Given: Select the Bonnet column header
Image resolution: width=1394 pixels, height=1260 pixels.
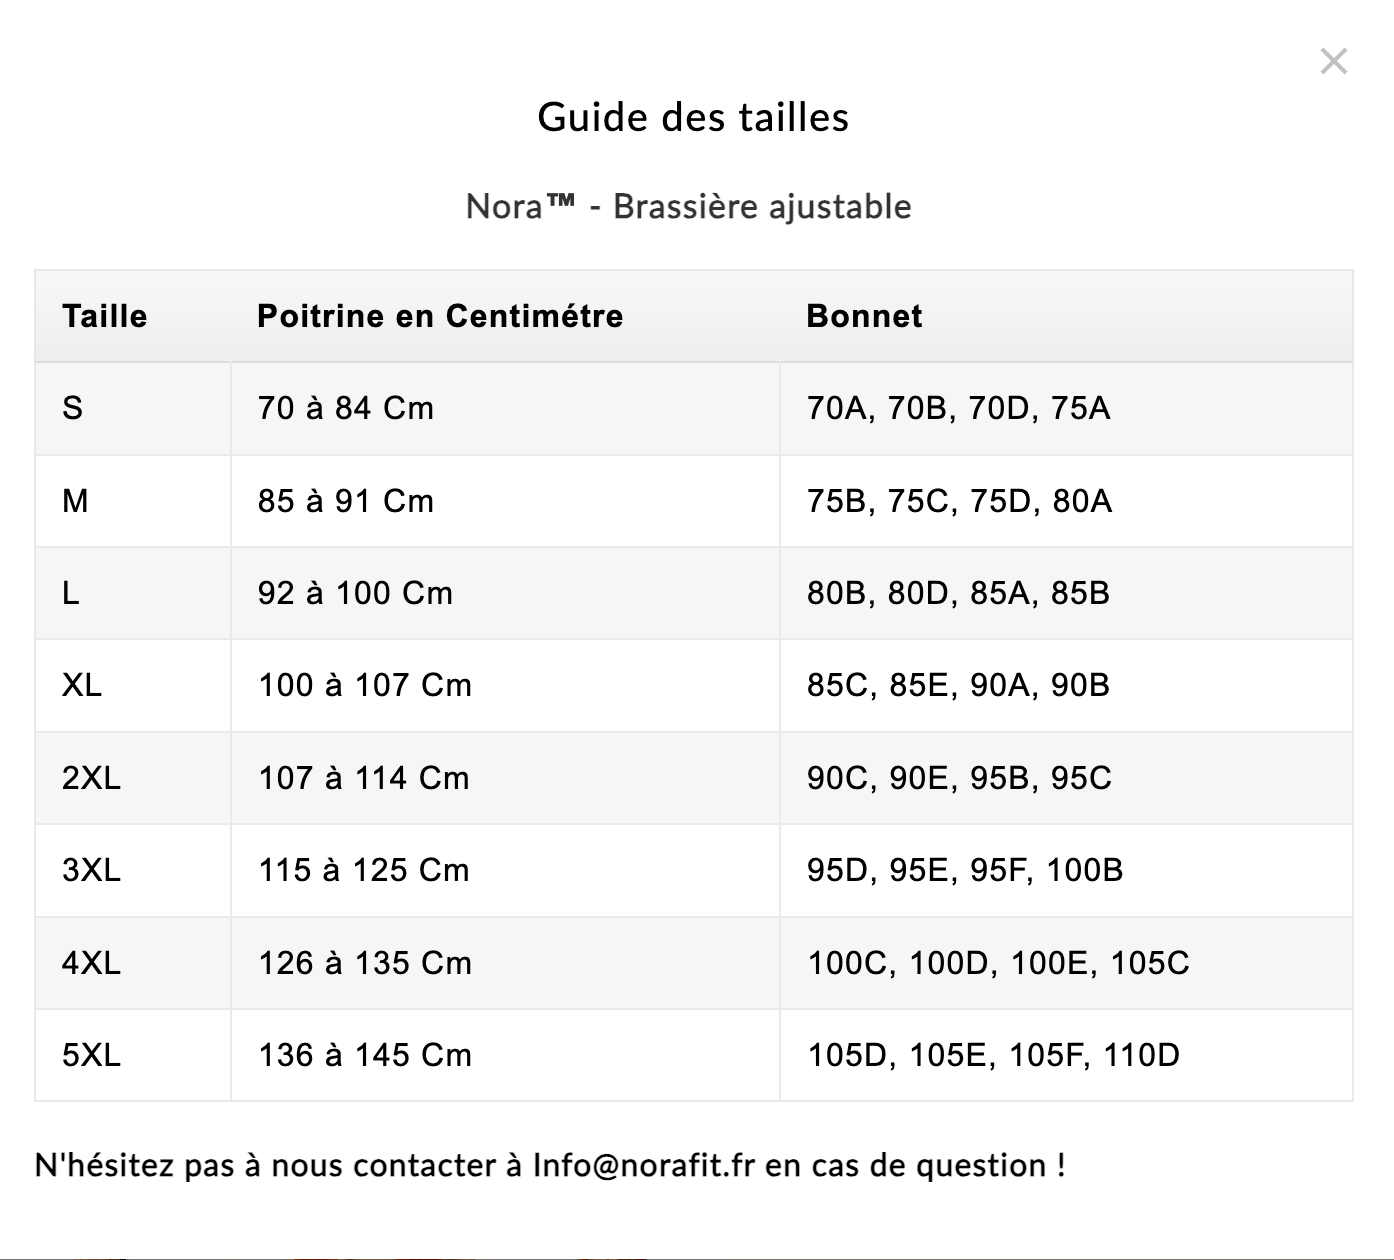Looking at the screenshot, I should tap(864, 317).
